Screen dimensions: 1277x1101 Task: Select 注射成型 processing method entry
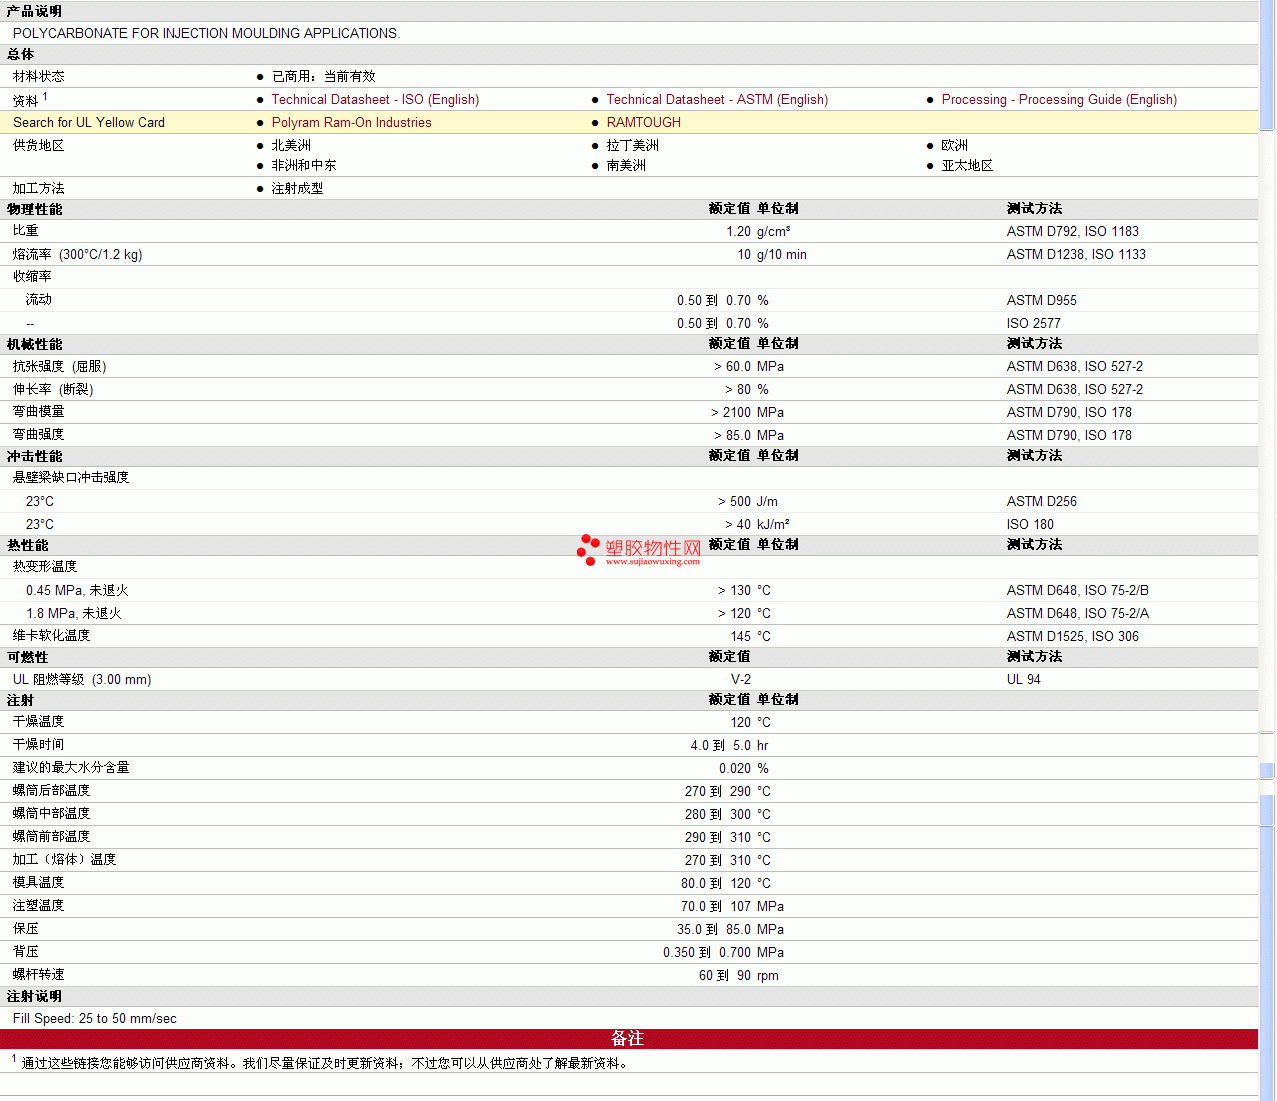pyautogui.click(x=298, y=188)
